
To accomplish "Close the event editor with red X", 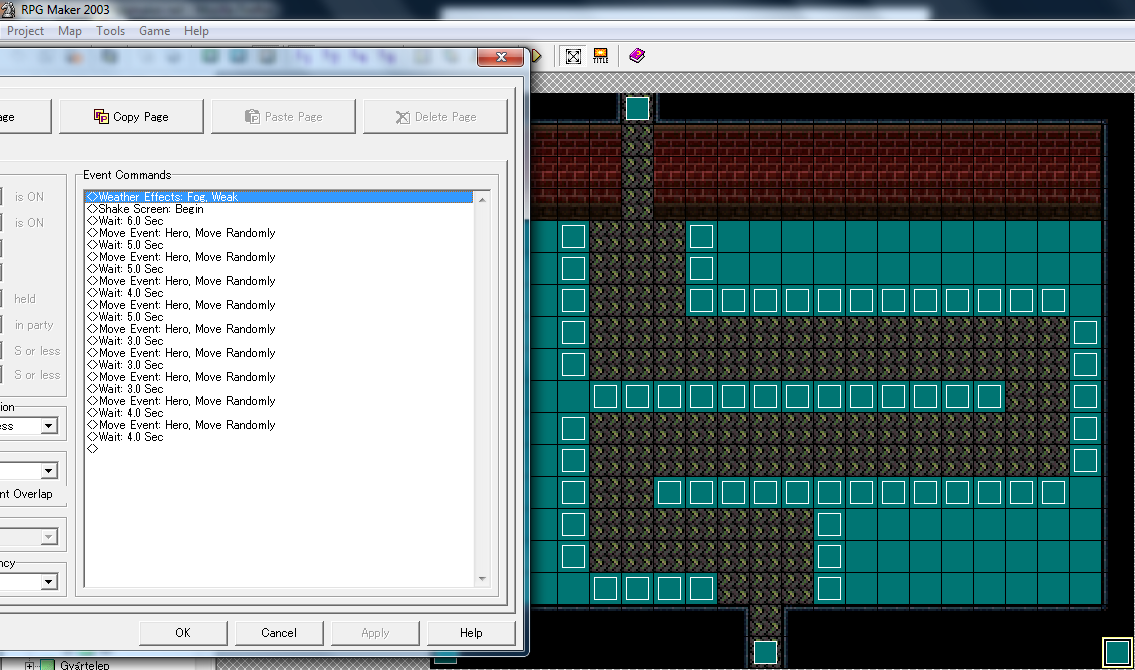I will tap(500, 58).
